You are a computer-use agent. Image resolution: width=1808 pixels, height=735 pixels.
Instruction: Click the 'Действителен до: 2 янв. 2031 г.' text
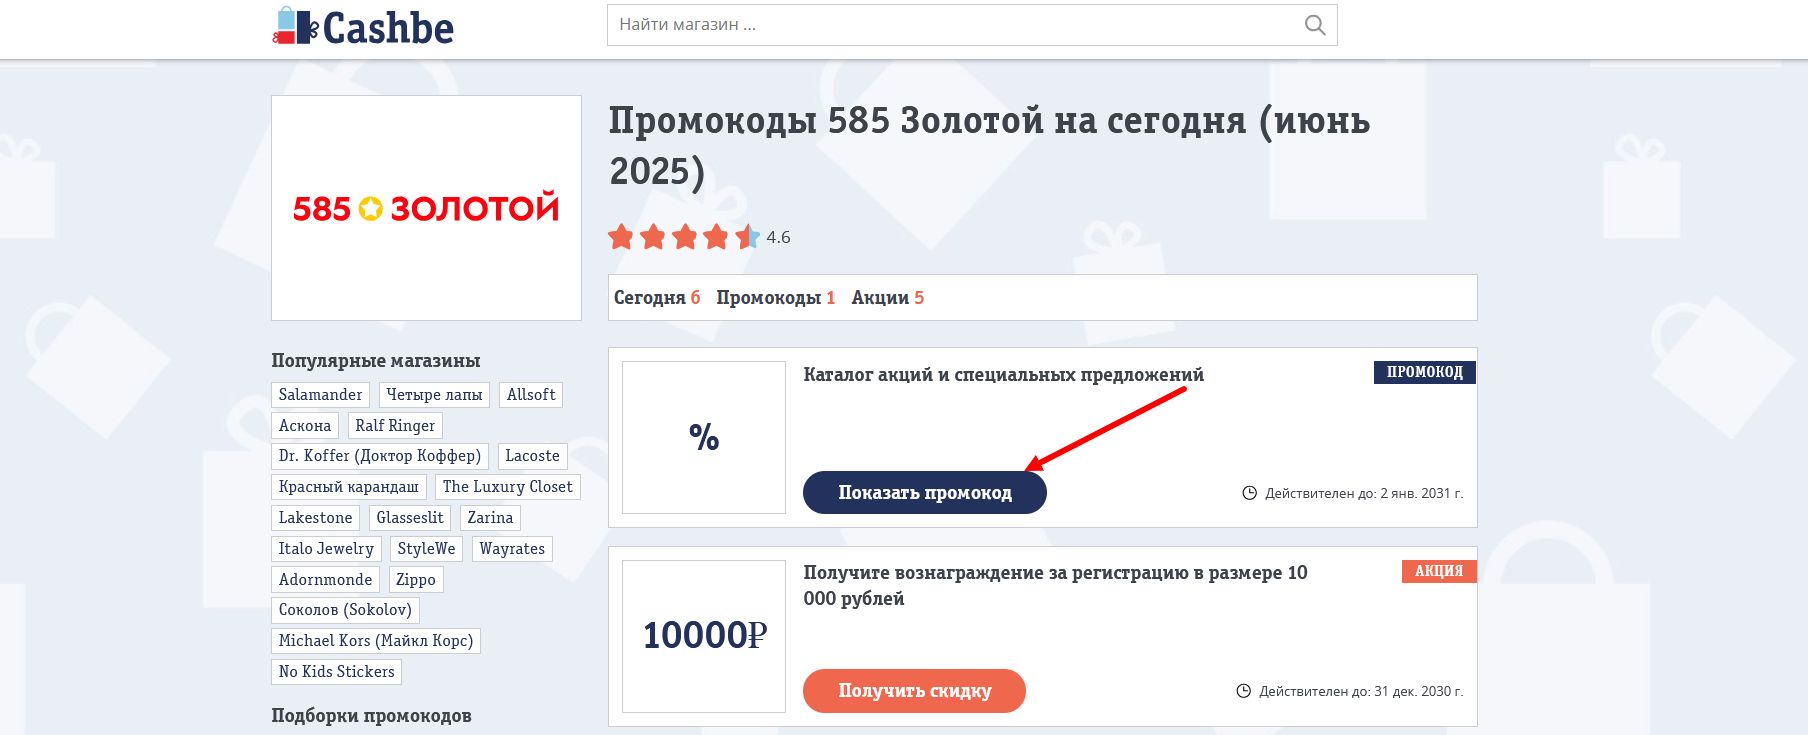pyautogui.click(x=1364, y=493)
